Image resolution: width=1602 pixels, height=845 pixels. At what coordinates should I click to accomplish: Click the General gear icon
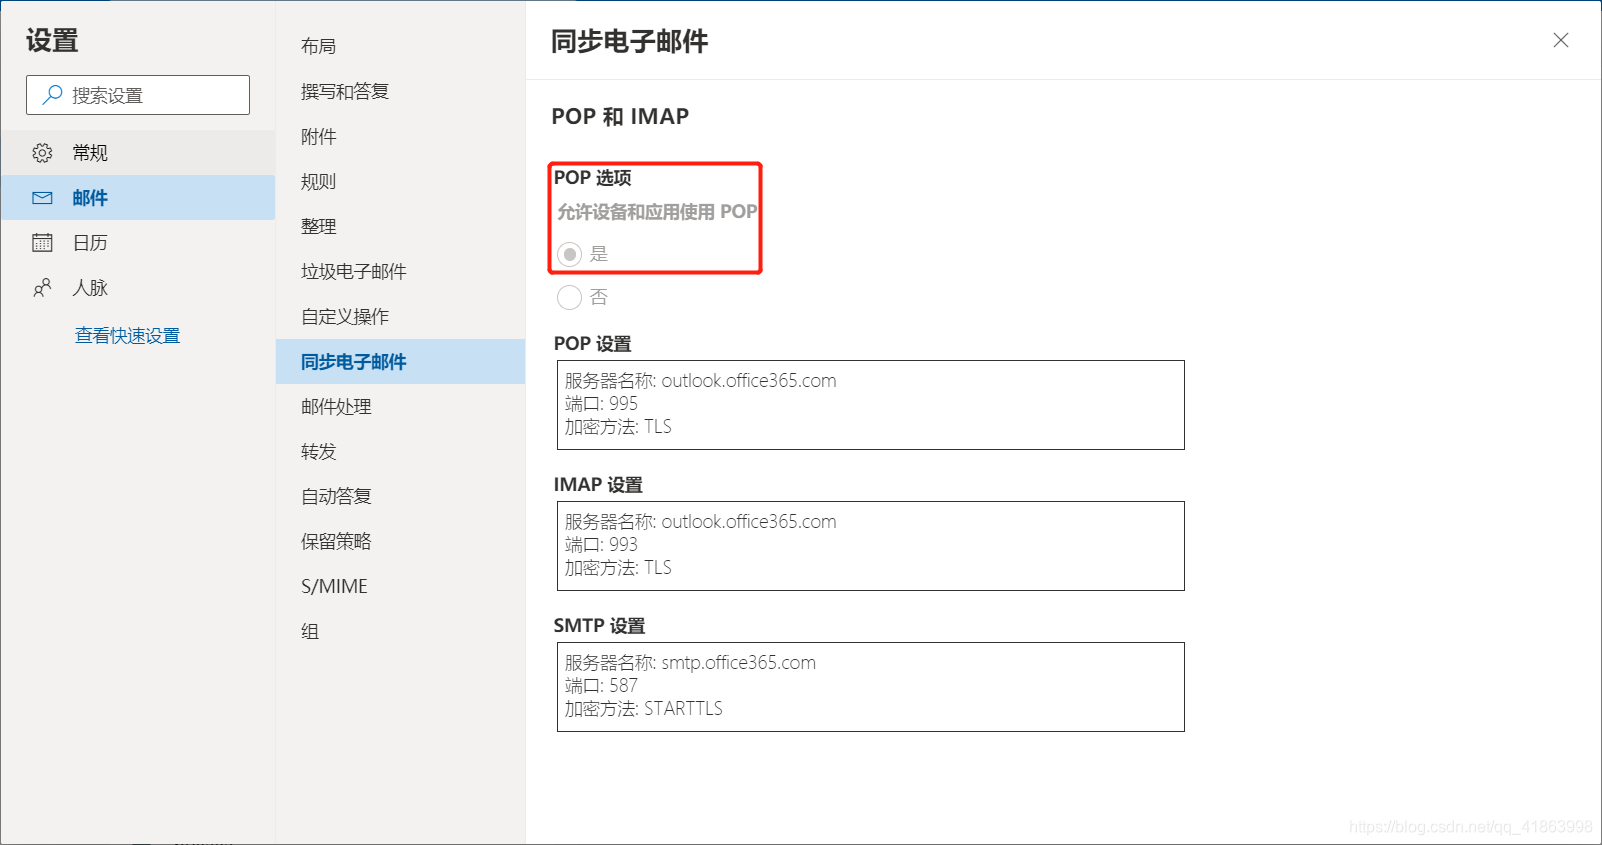click(x=42, y=153)
